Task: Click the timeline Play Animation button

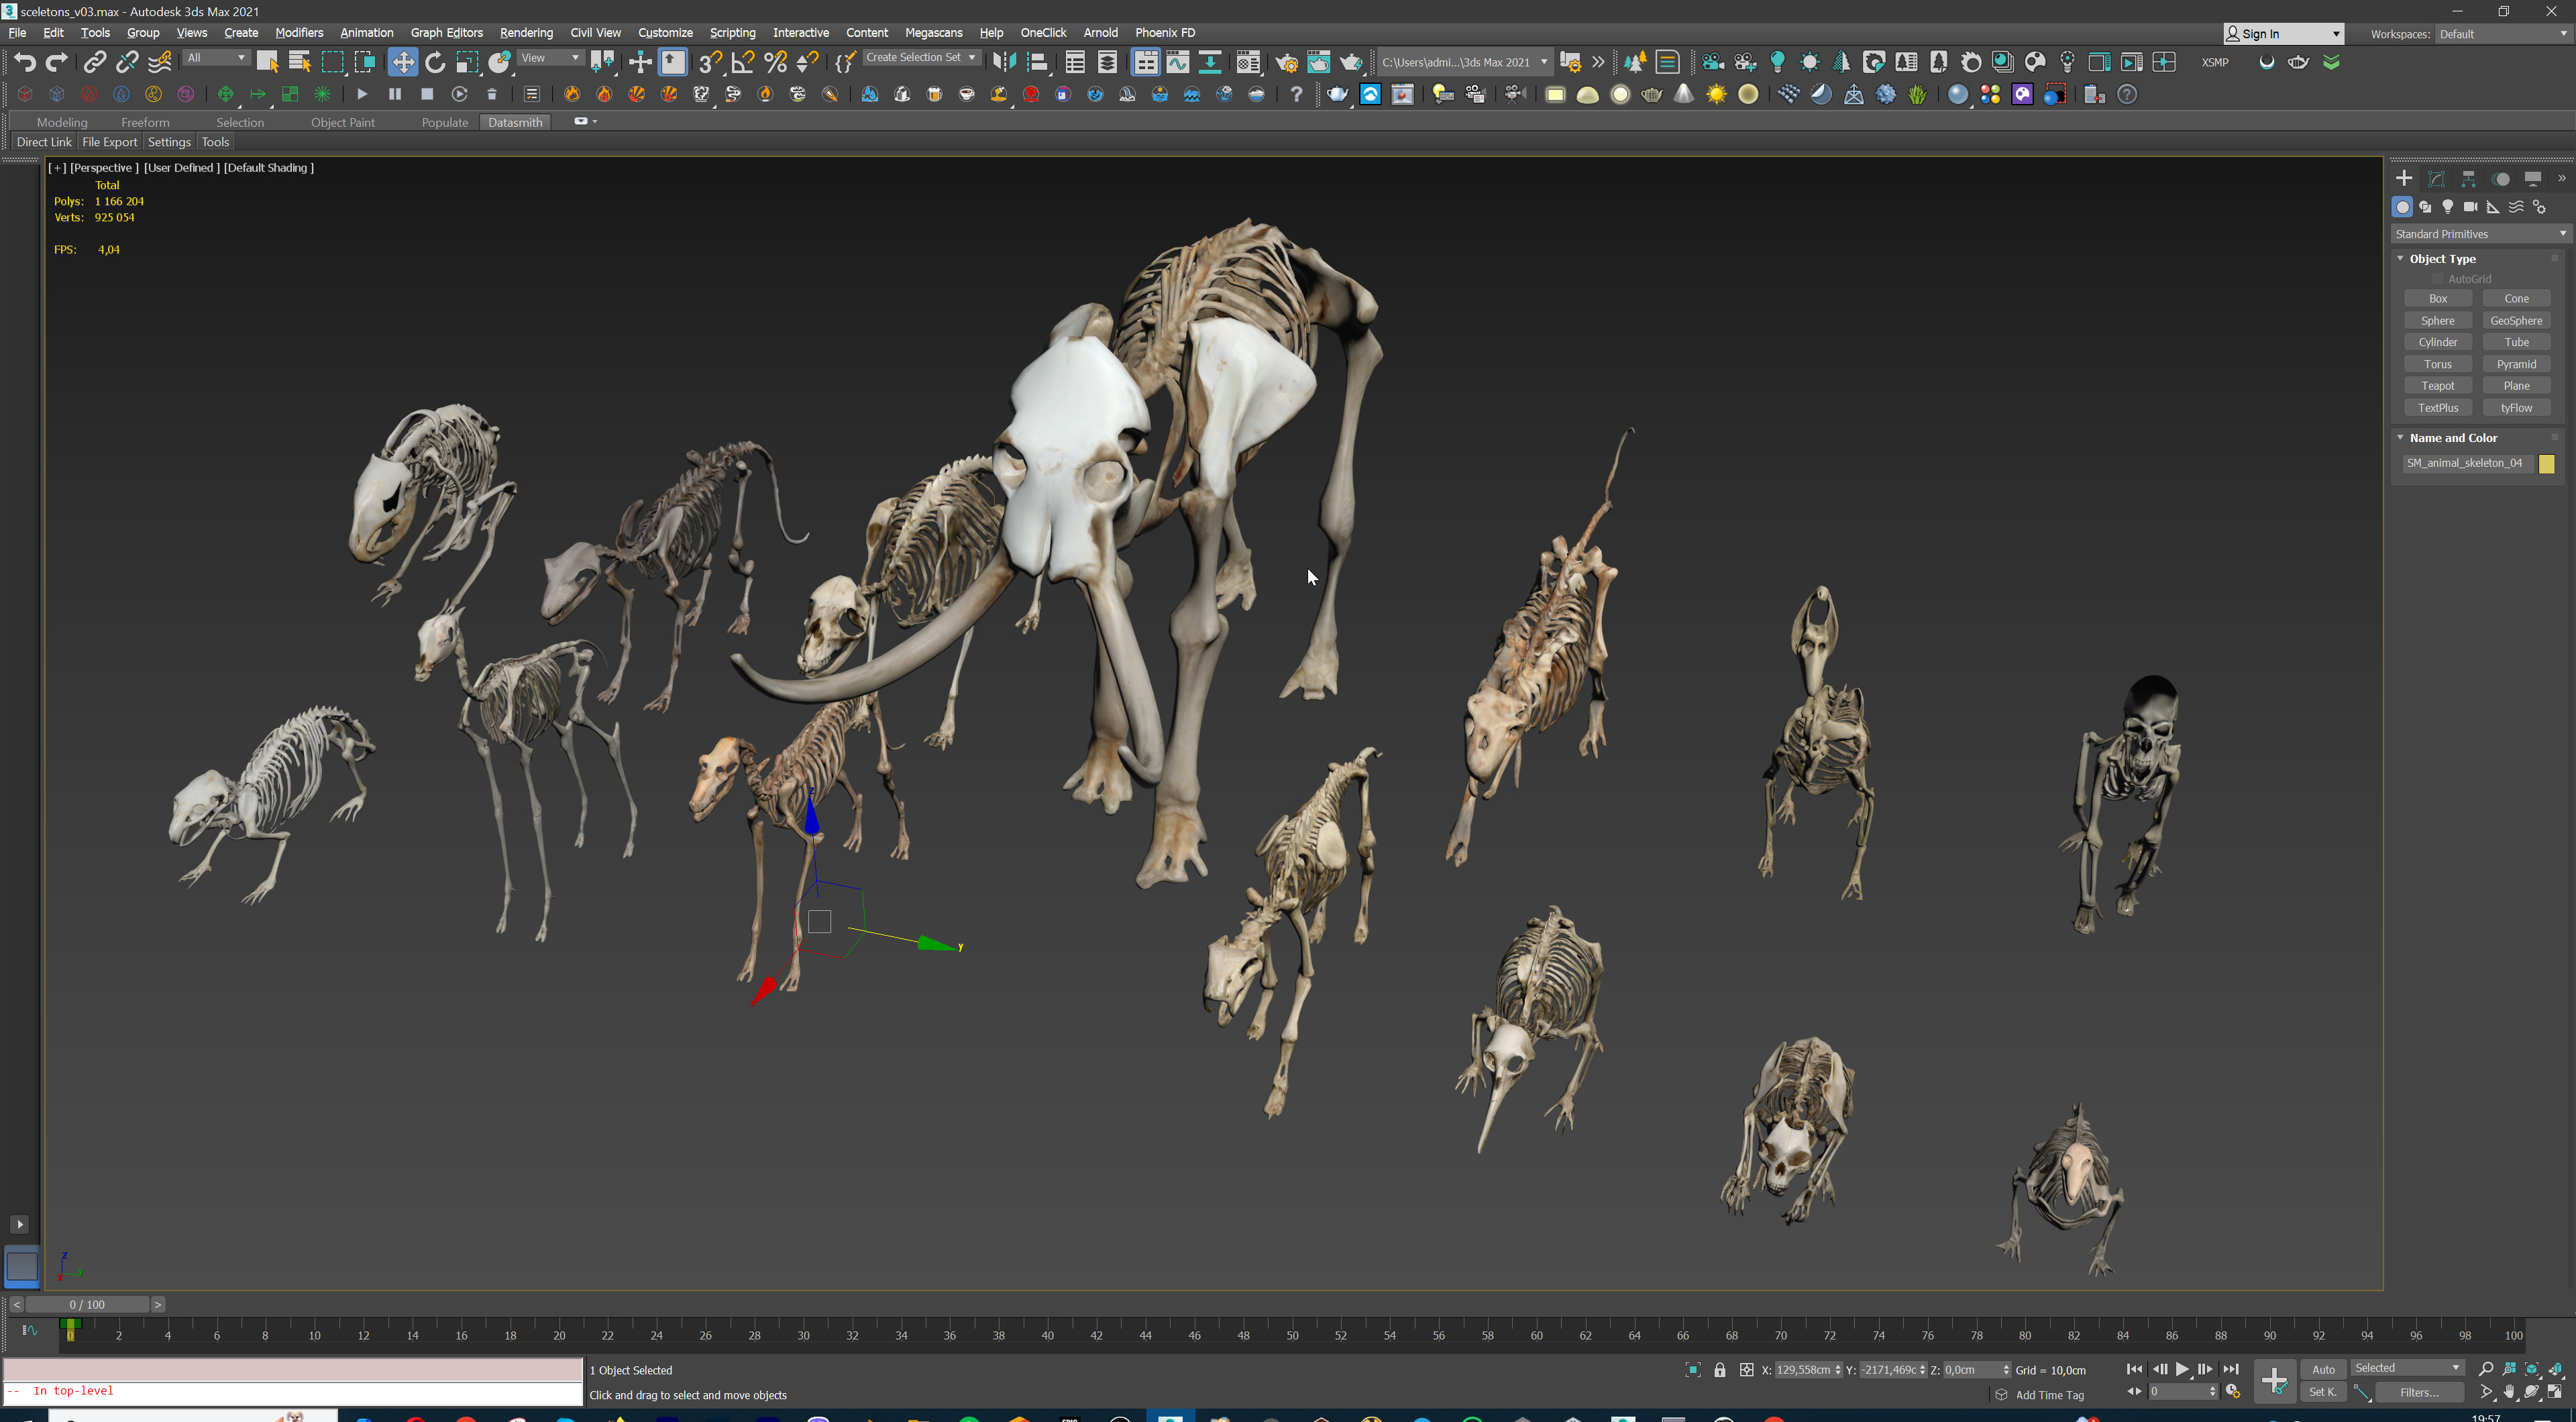Action: (x=2182, y=1370)
